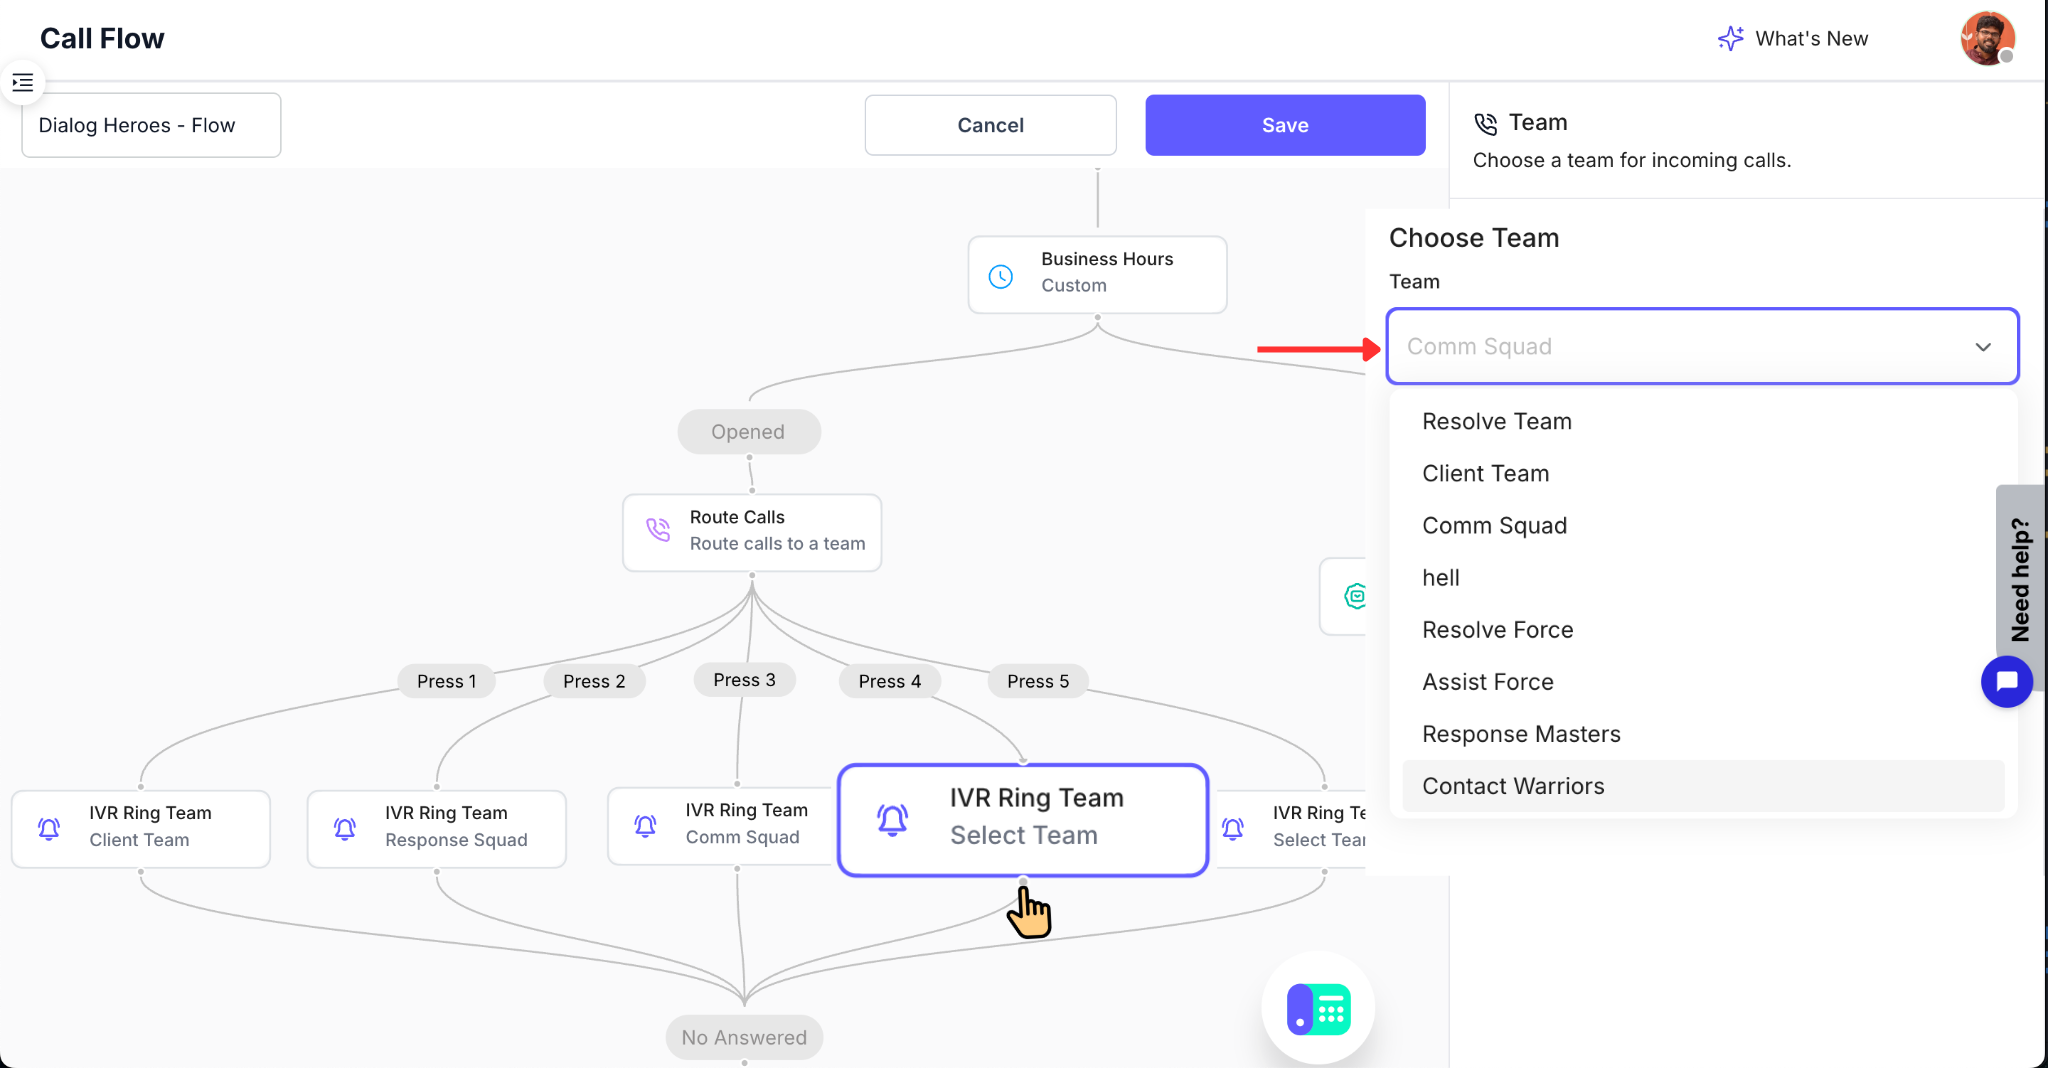Select the No Answered branch label

pos(744,1038)
